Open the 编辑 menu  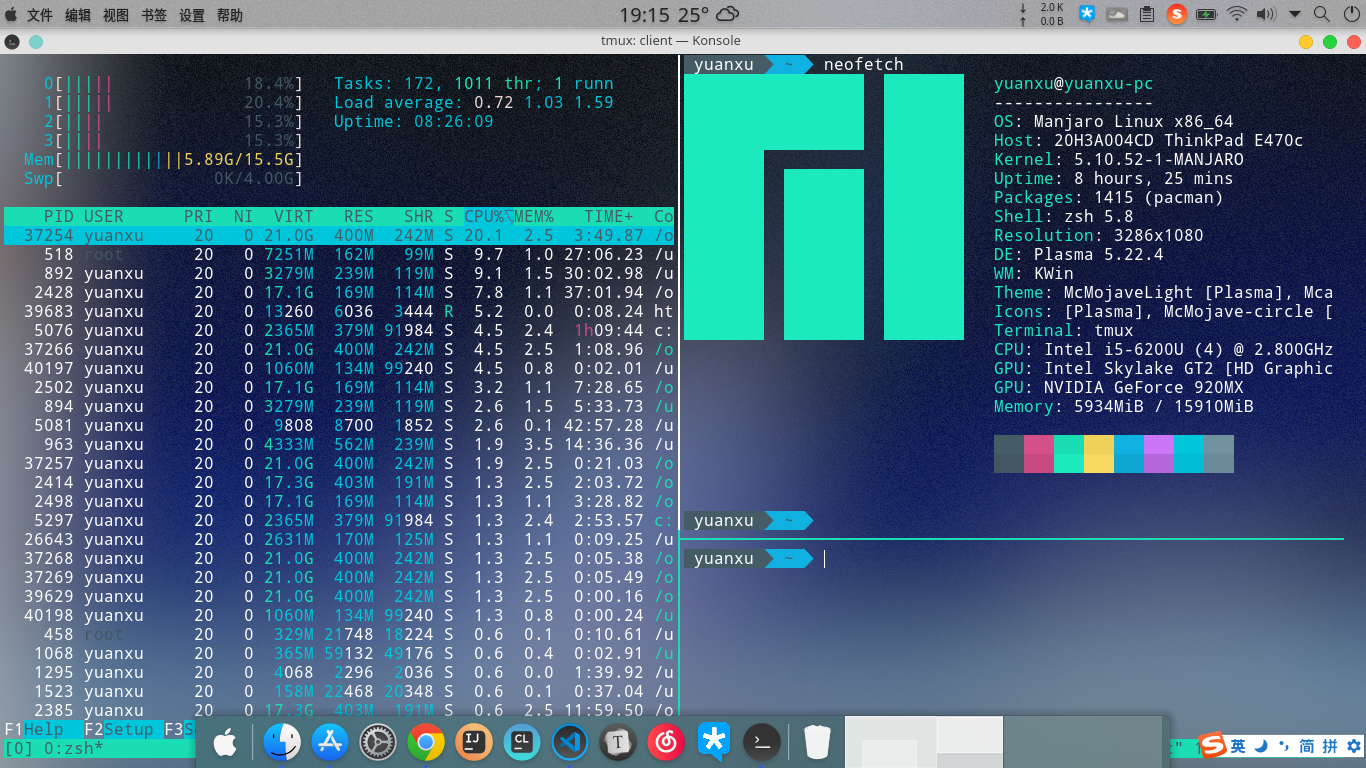tap(78, 15)
